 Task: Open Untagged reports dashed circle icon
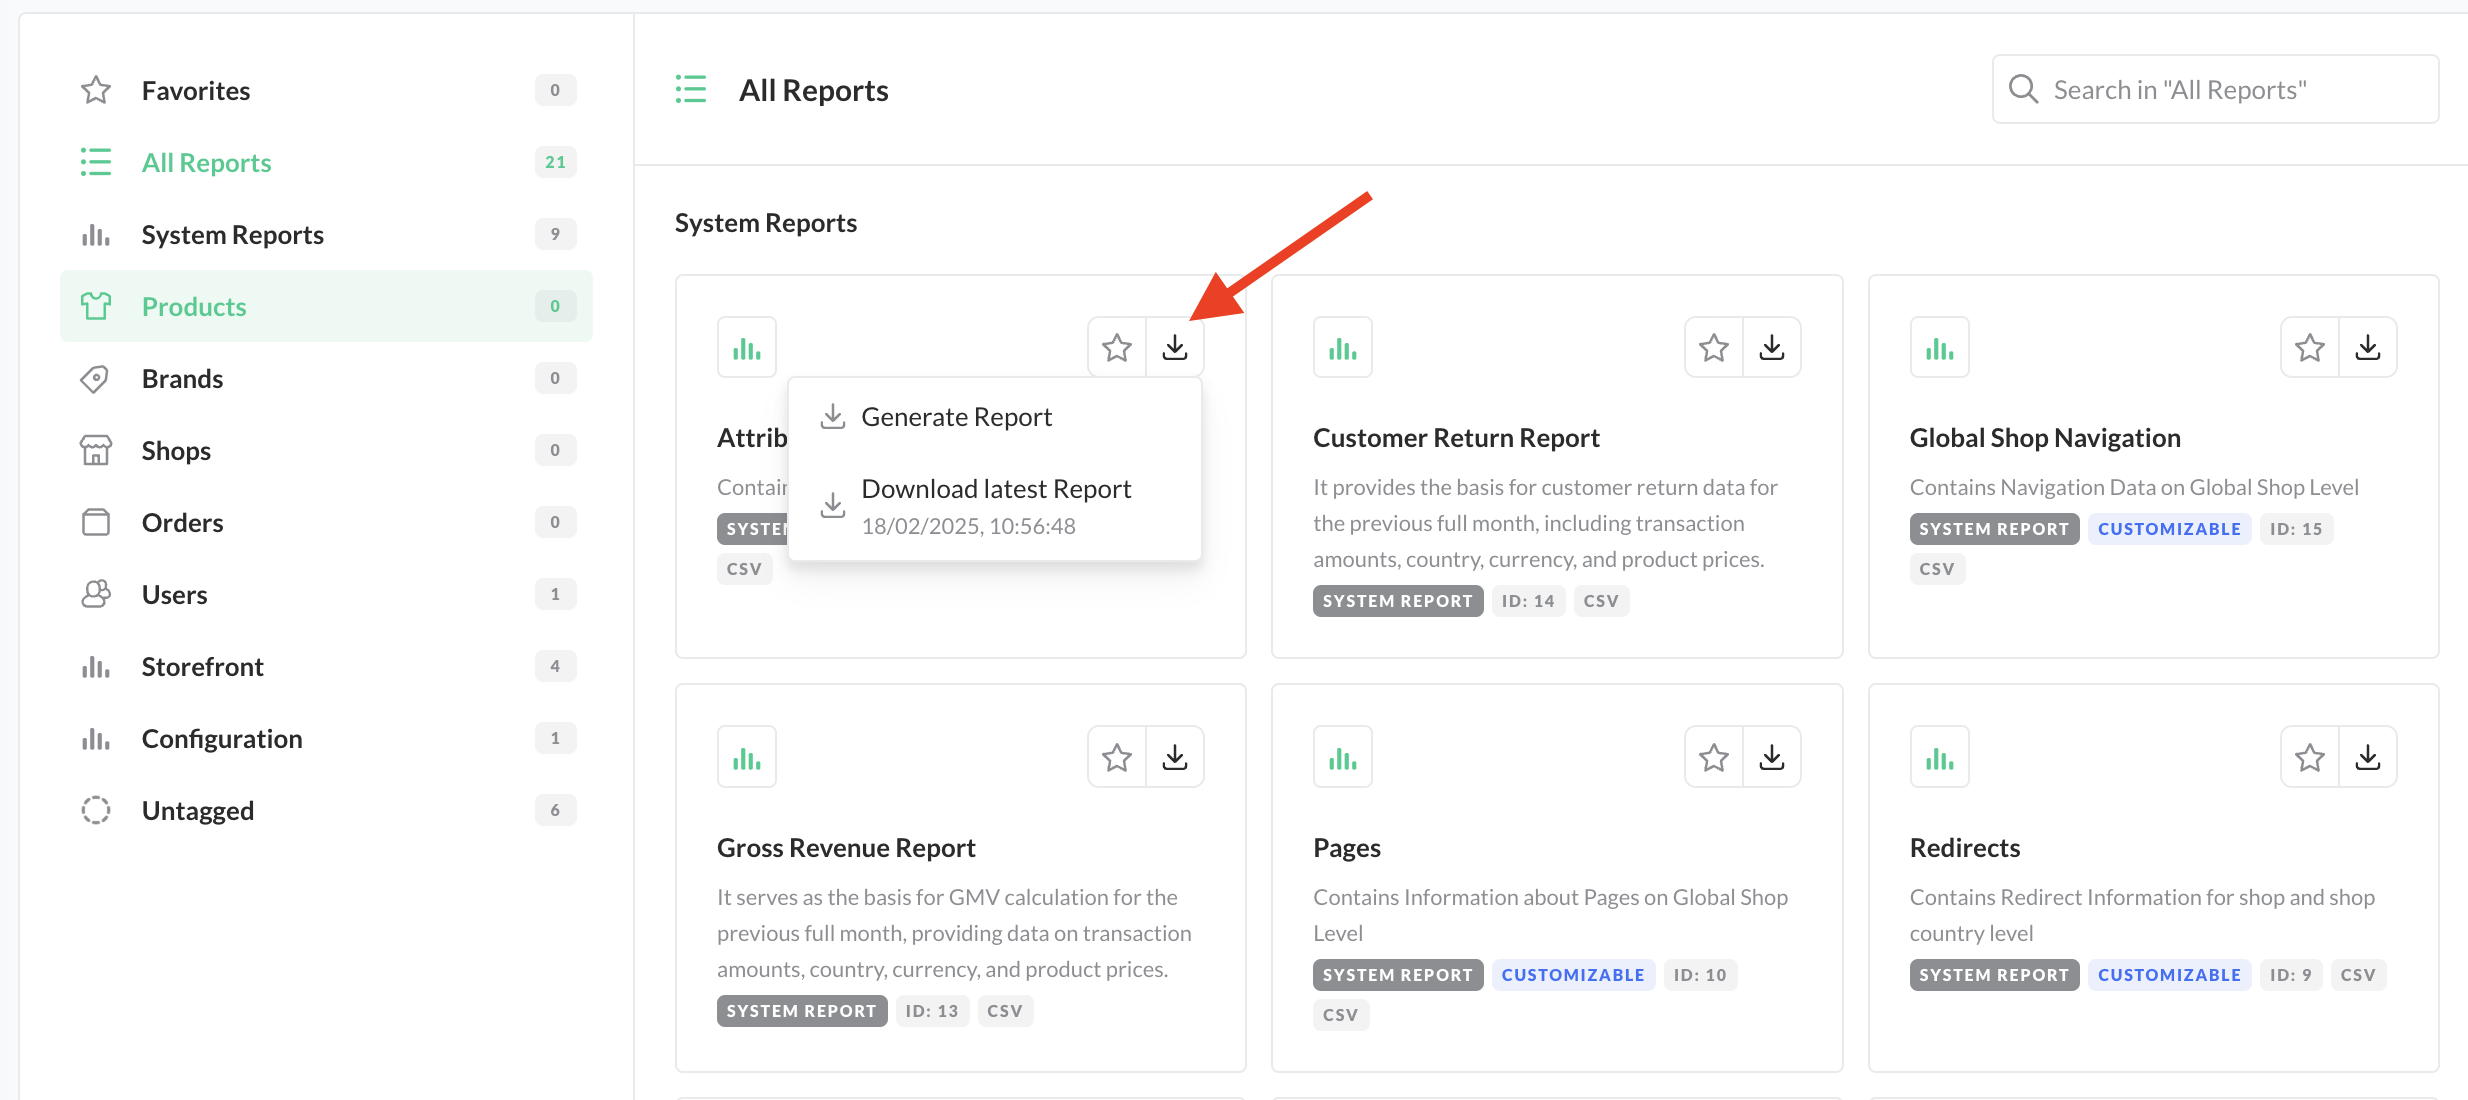coord(95,811)
